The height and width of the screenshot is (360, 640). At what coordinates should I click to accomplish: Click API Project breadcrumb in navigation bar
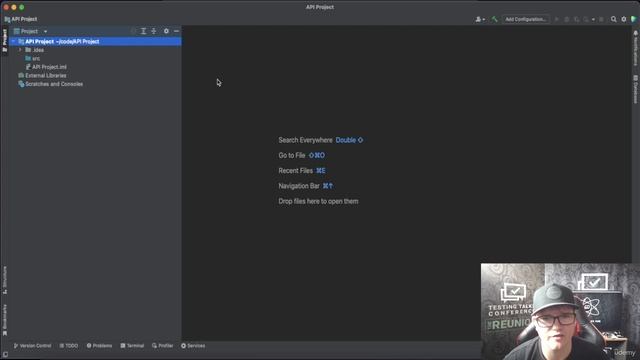(21, 19)
